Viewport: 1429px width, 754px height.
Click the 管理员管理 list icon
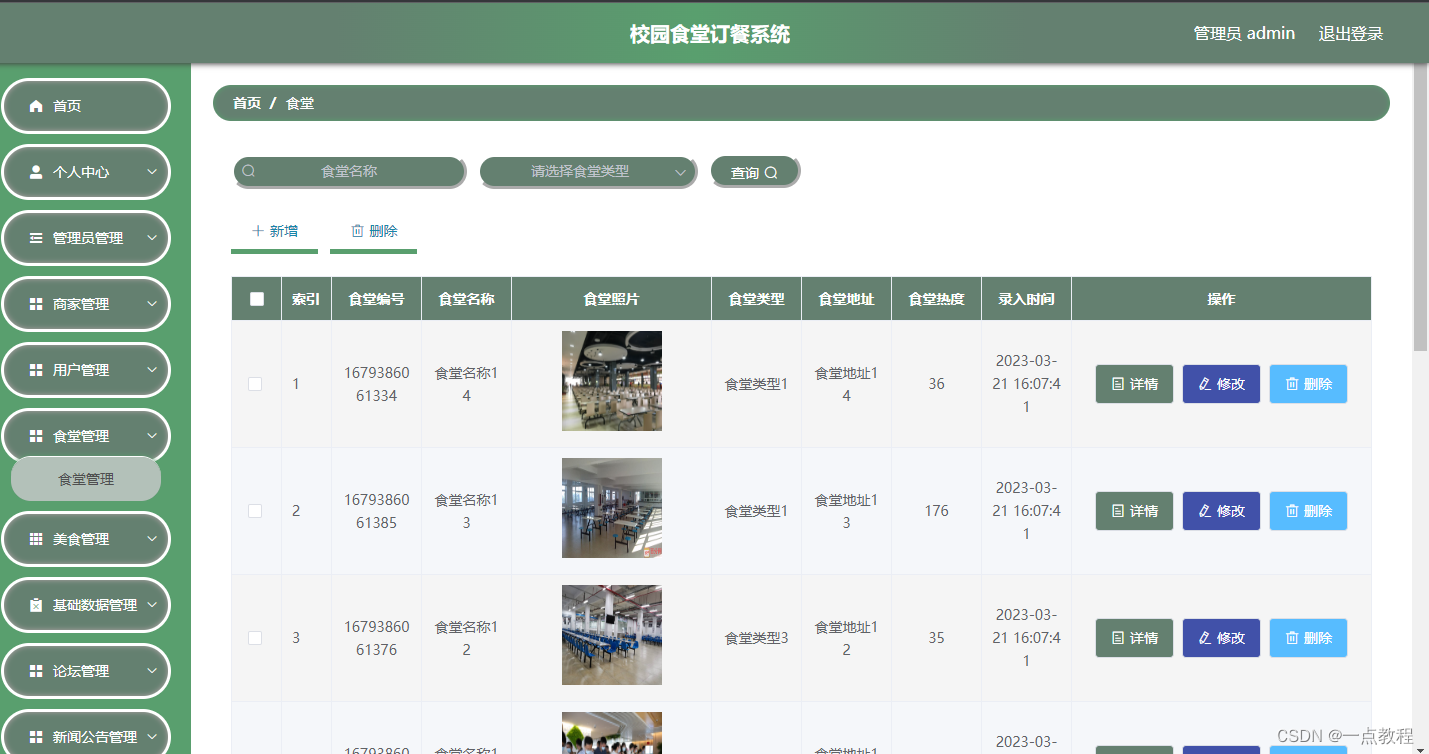coord(37,238)
